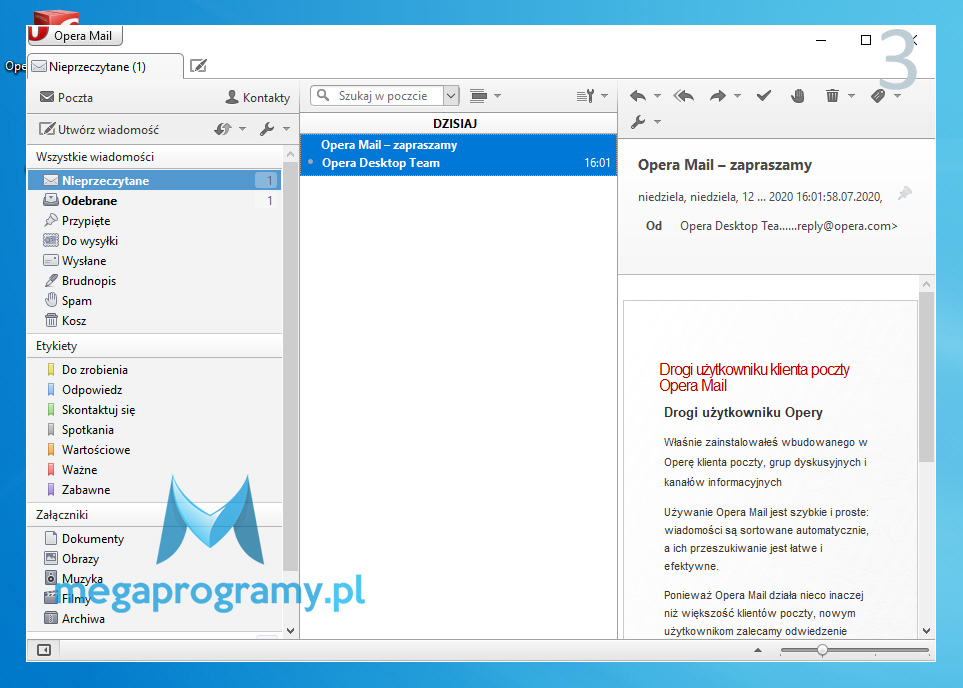Select the Spotkania gray label
Viewport: 963px width, 688px height.
click(x=155, y=429)
